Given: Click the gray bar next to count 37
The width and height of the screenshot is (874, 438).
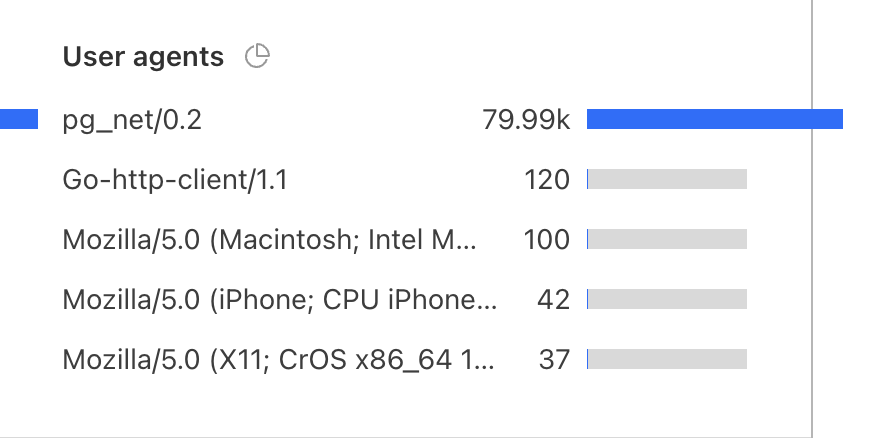Looking at the screenshot, I should coord(667,360).
